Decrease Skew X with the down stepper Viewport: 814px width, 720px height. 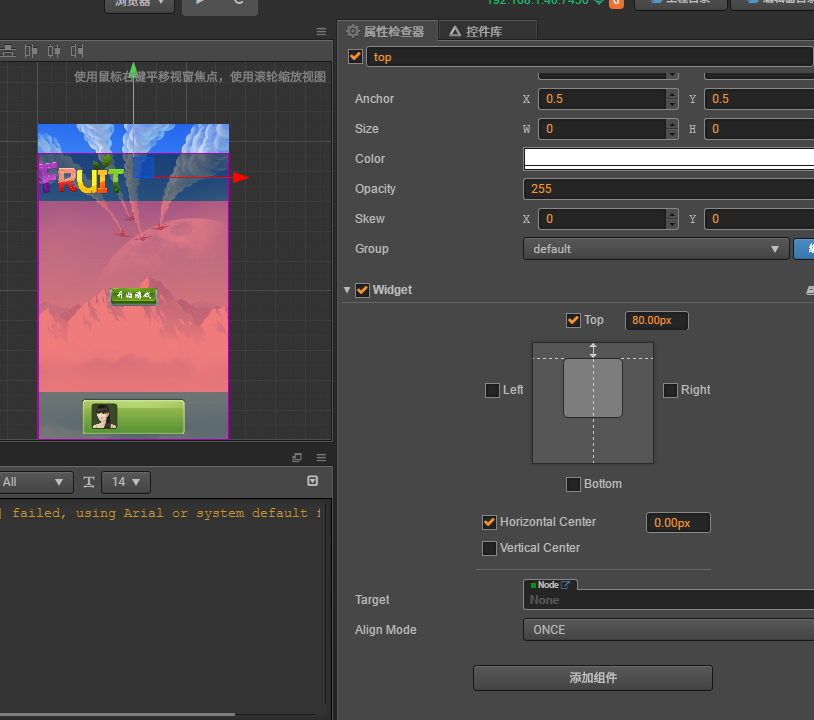pos(672,224)
